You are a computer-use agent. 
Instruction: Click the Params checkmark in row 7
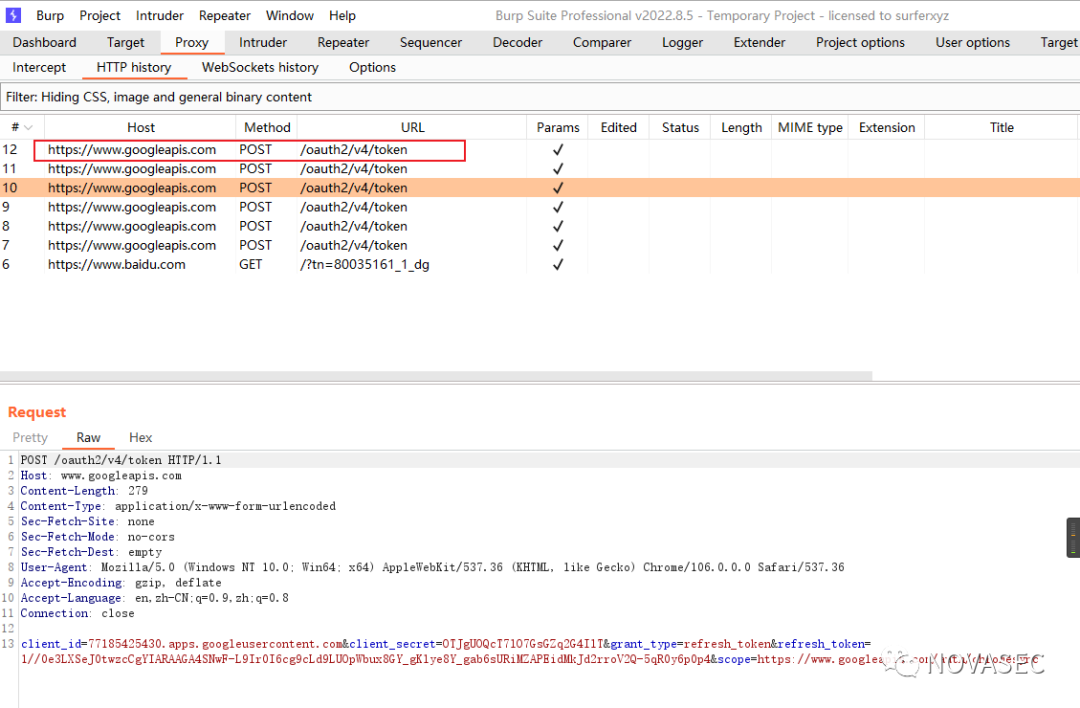coord(558,246)
